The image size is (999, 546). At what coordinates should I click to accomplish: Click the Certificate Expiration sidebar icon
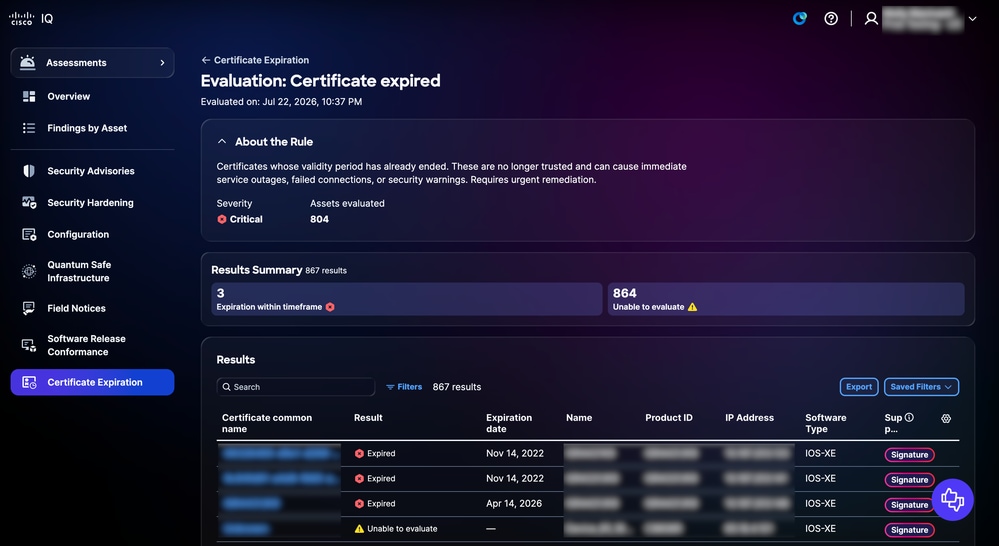click(29, 382)
